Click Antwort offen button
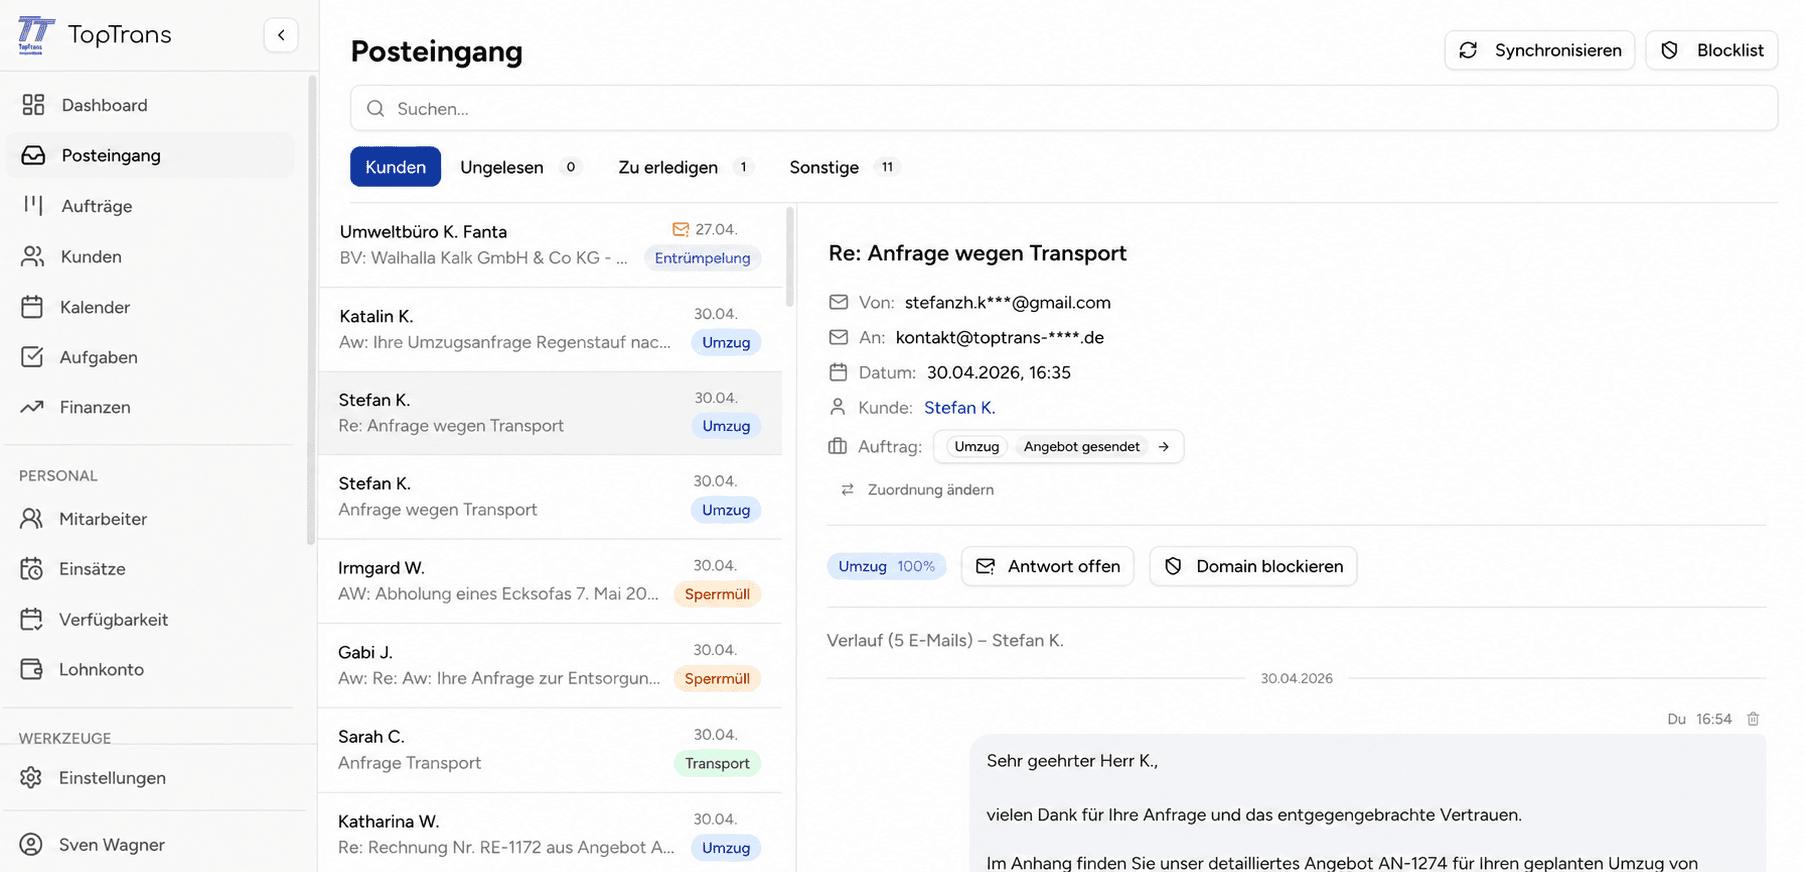This screenshot has height=872, width=1804. [x=1047, y=566]
